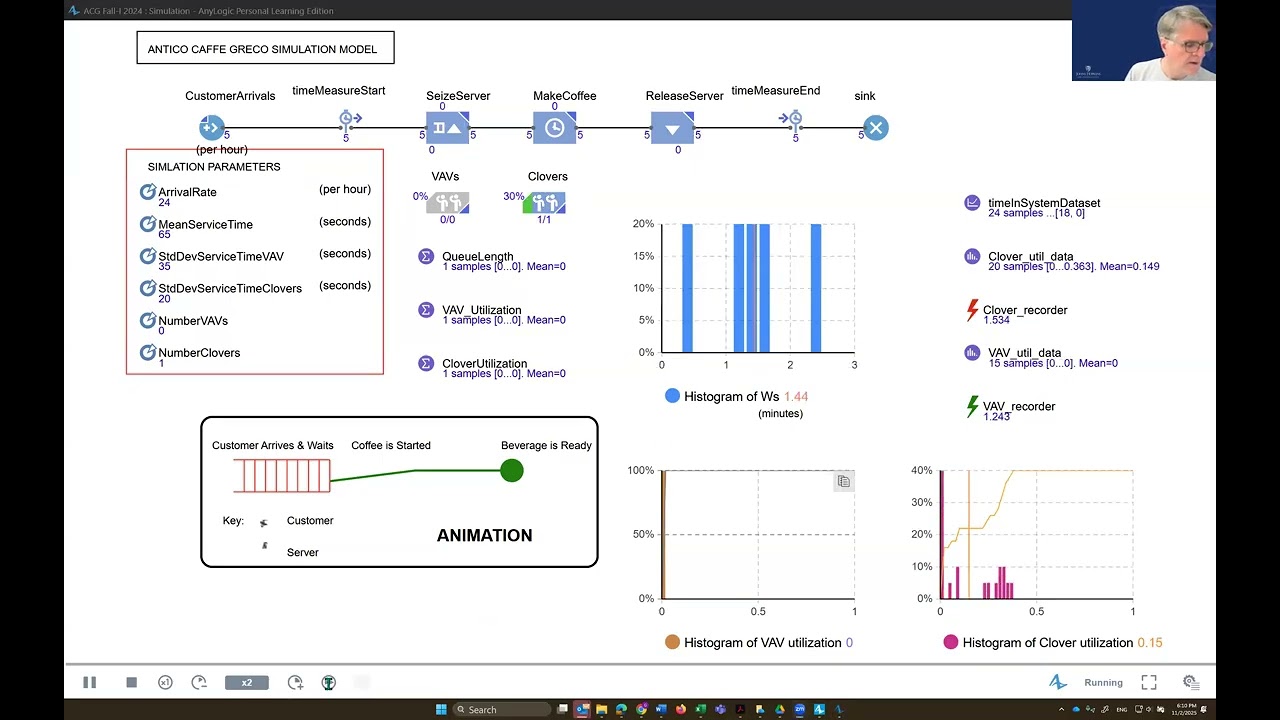Image resolution: width=1280 pixels, height=720 pixels.
Task: Click the Running status label
Action: pos(1103,683)
